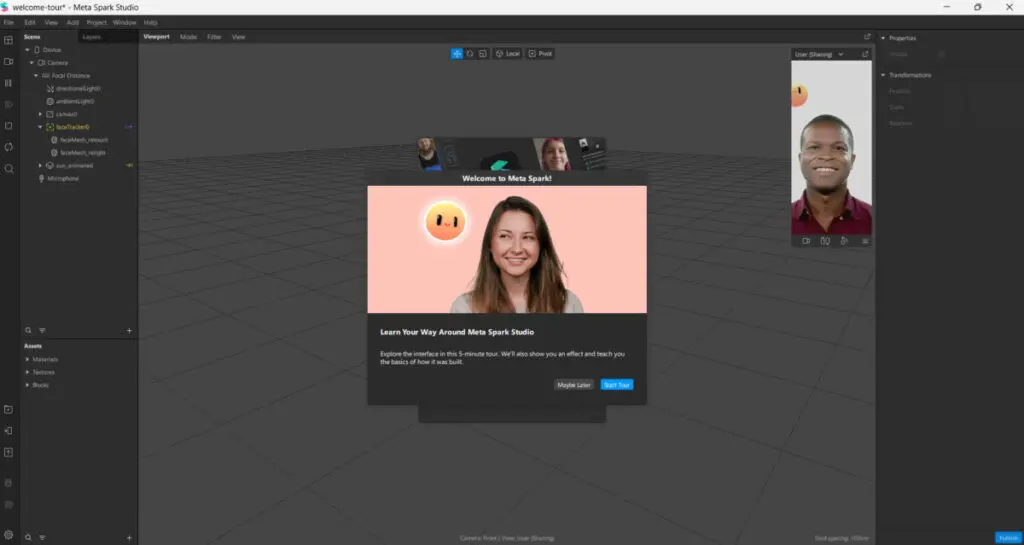Image resolution: width=1024 pixels, height=545 pixels.
Task: Select the scale manipulator tool
Action: (x=483, y=54)
